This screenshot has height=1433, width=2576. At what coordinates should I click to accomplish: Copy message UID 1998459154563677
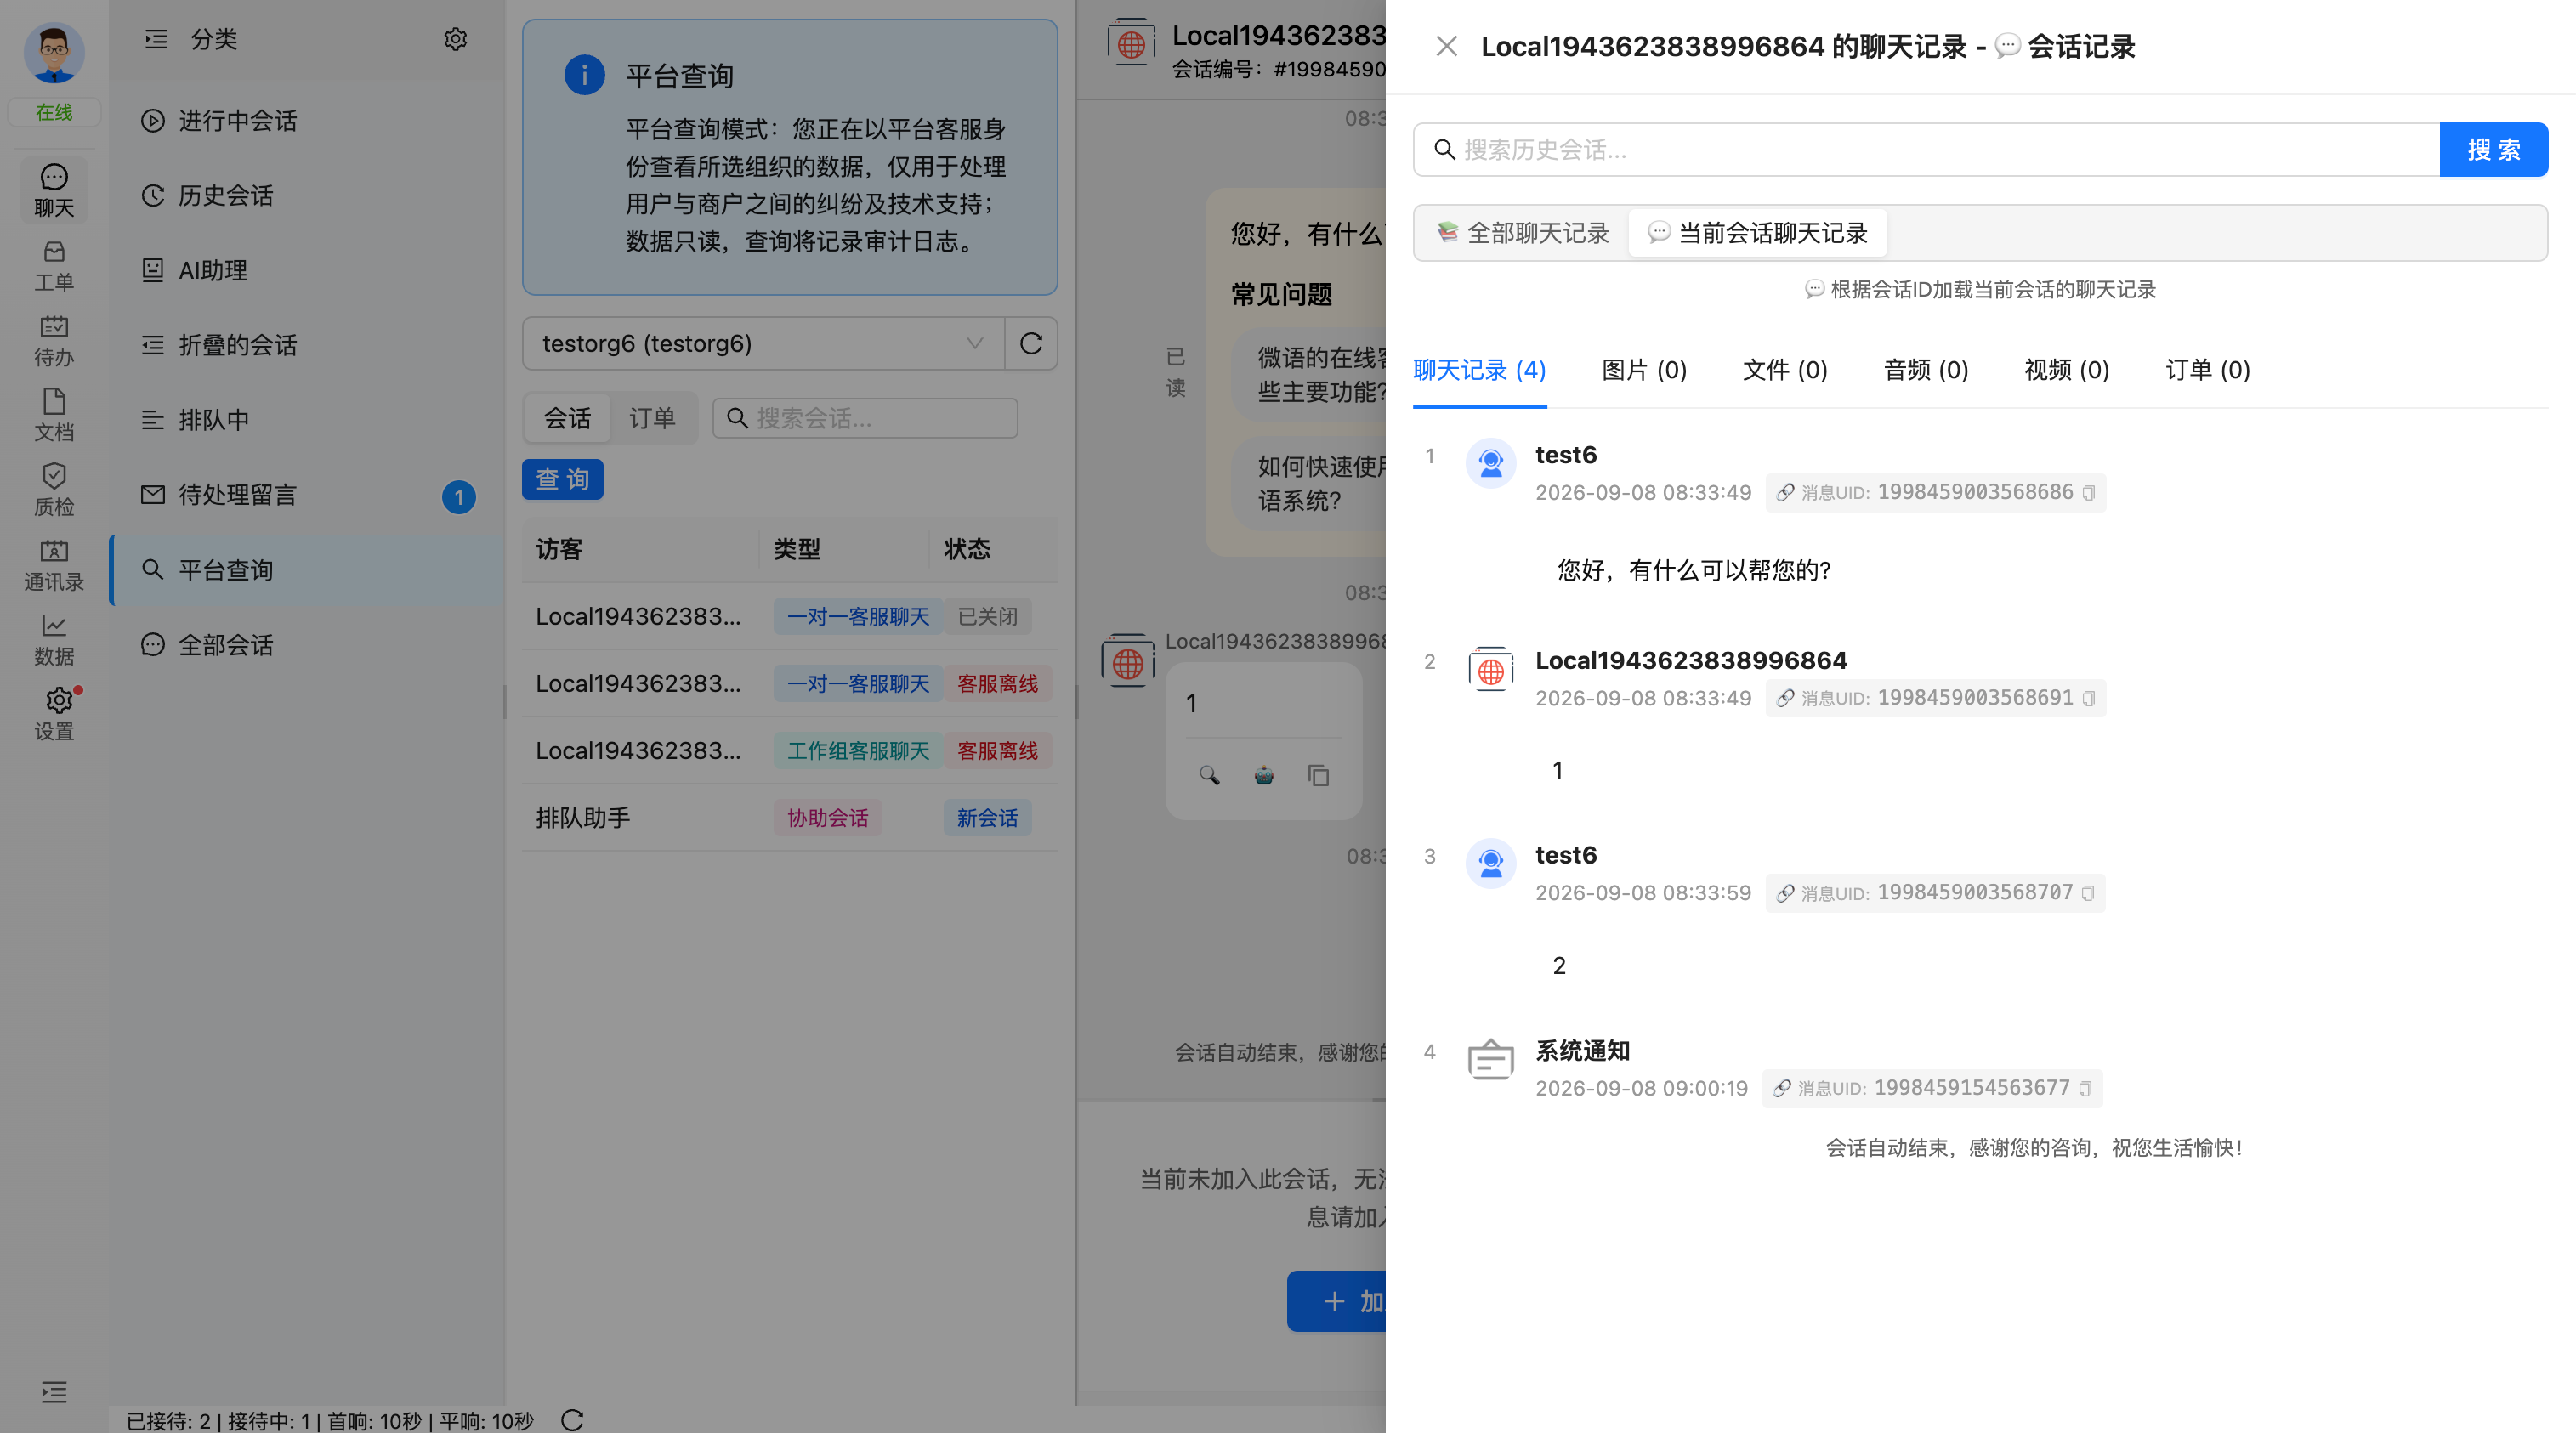coord(2085,1088)
